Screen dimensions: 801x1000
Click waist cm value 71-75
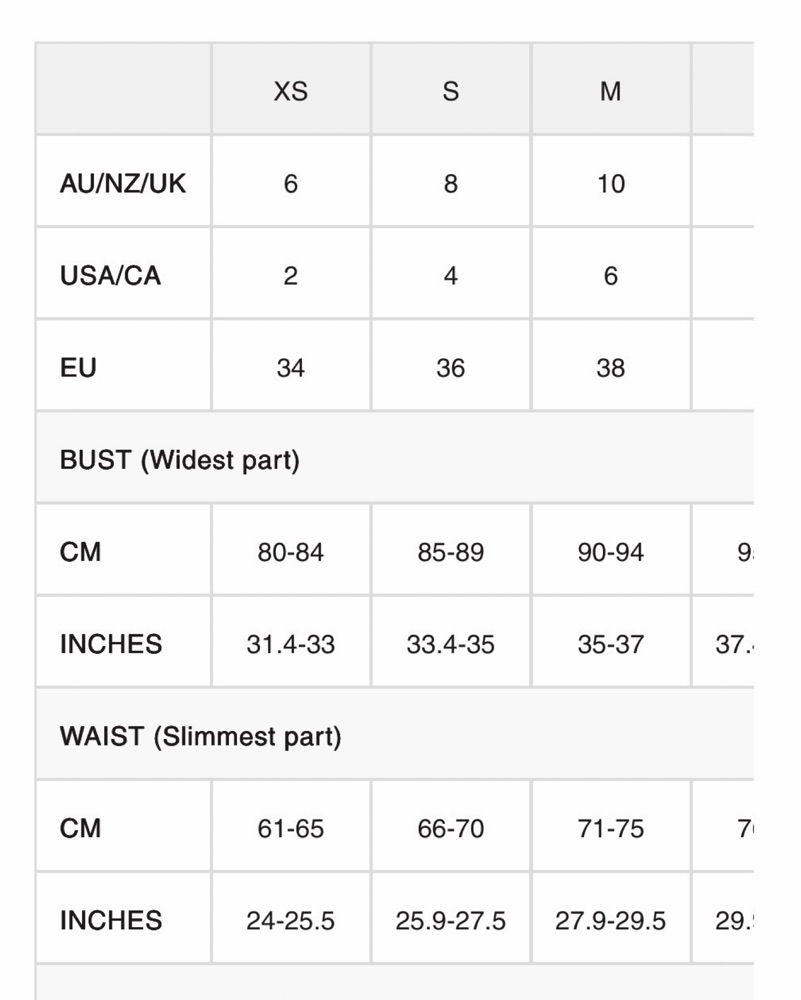[x=611, y=828]
